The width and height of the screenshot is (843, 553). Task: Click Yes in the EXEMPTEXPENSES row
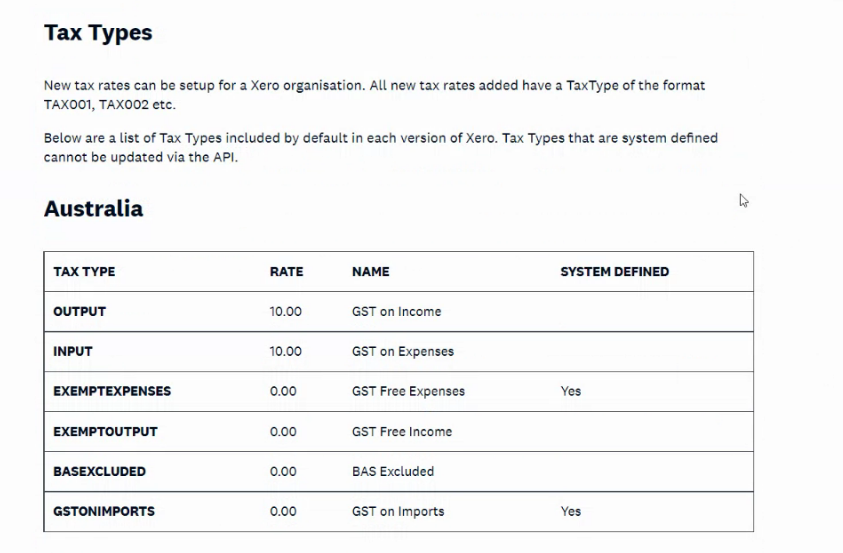click(571, 391)
